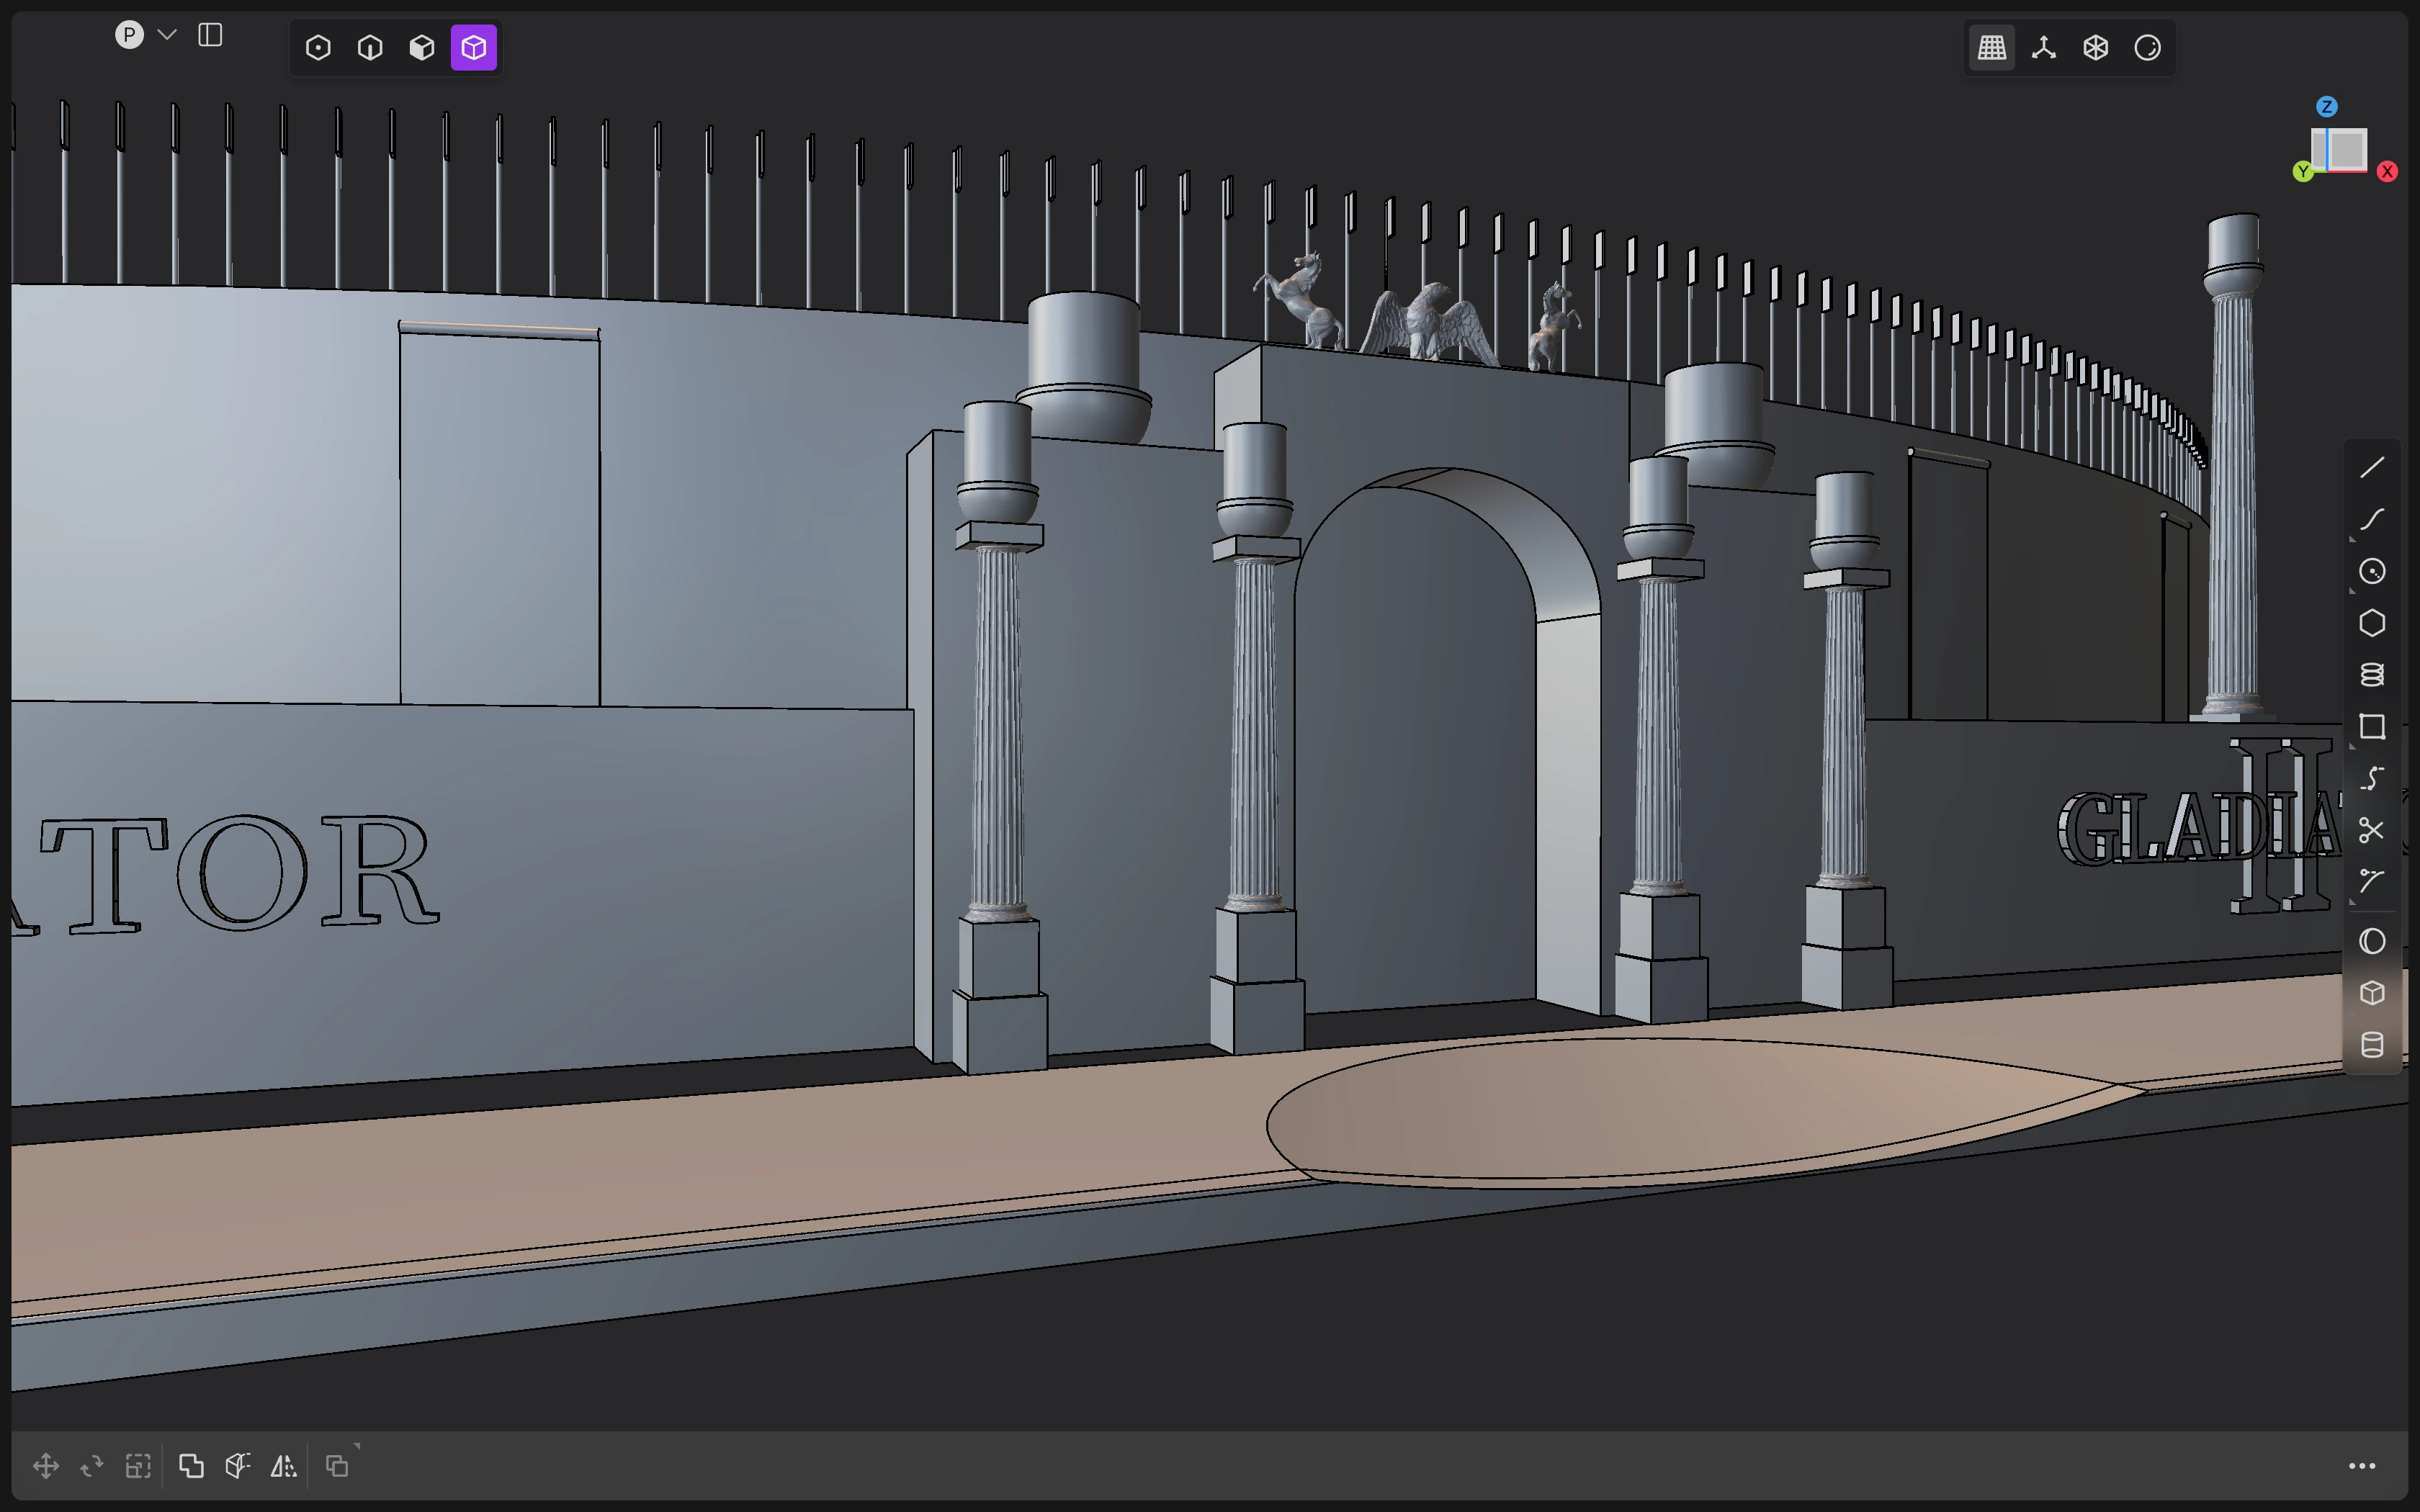Expand the chevron next to P logo

pyautogui.click(x=167, y=35)
